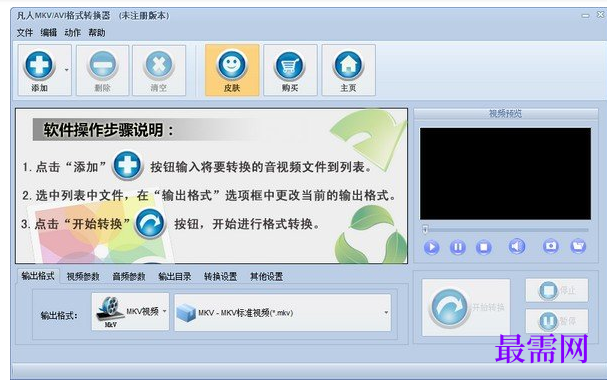
Task: Switch to the 视频参数 tab
Action: 83,276
